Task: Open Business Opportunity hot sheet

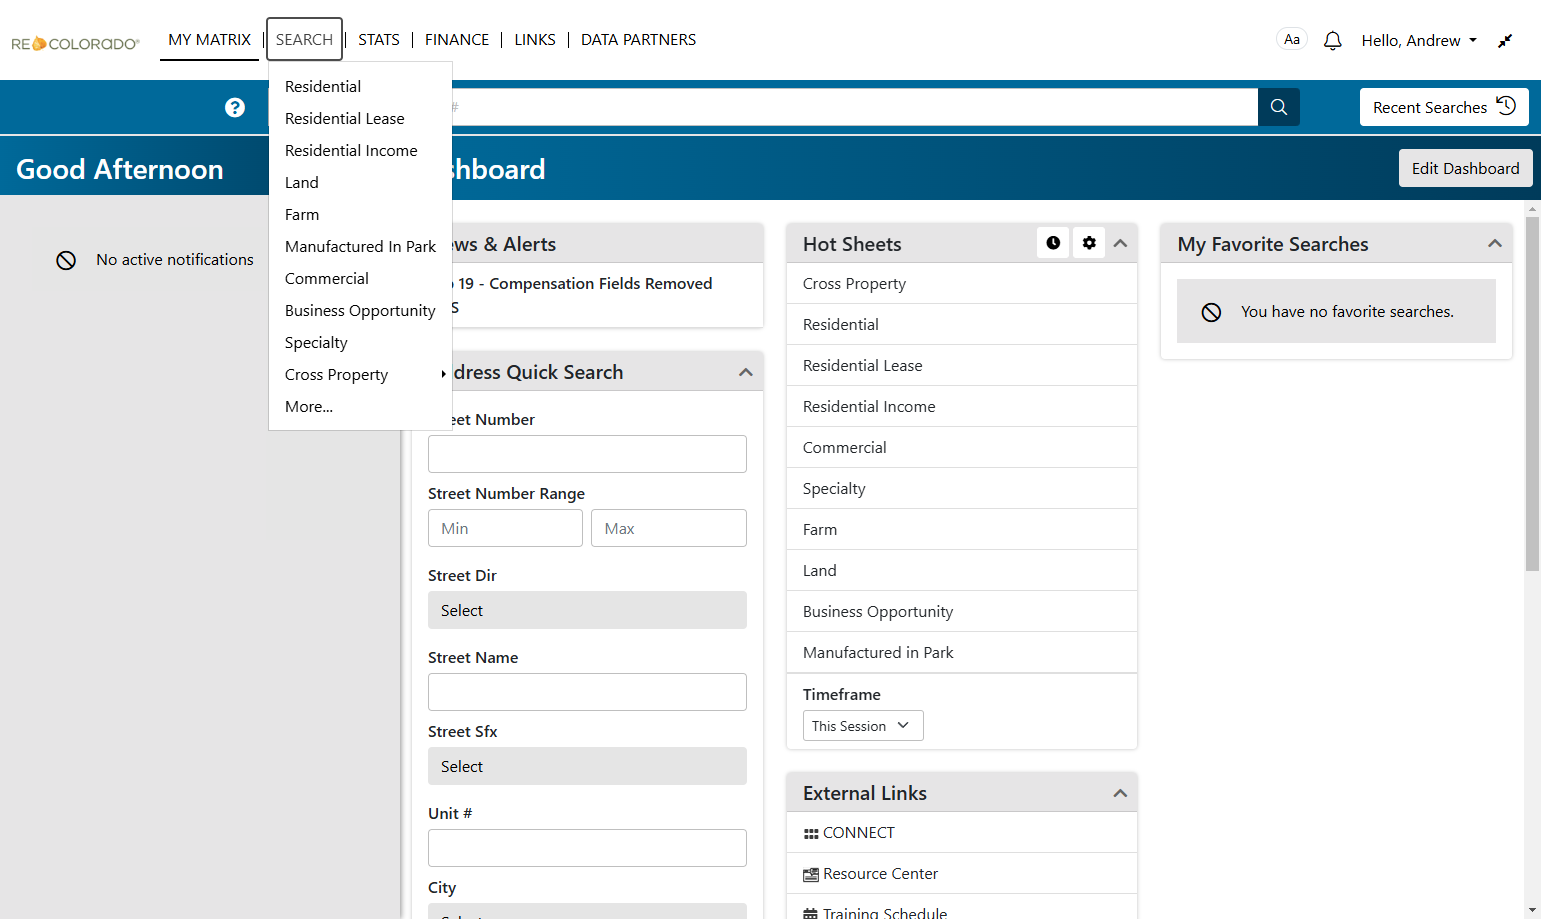Action: [962, 611]
